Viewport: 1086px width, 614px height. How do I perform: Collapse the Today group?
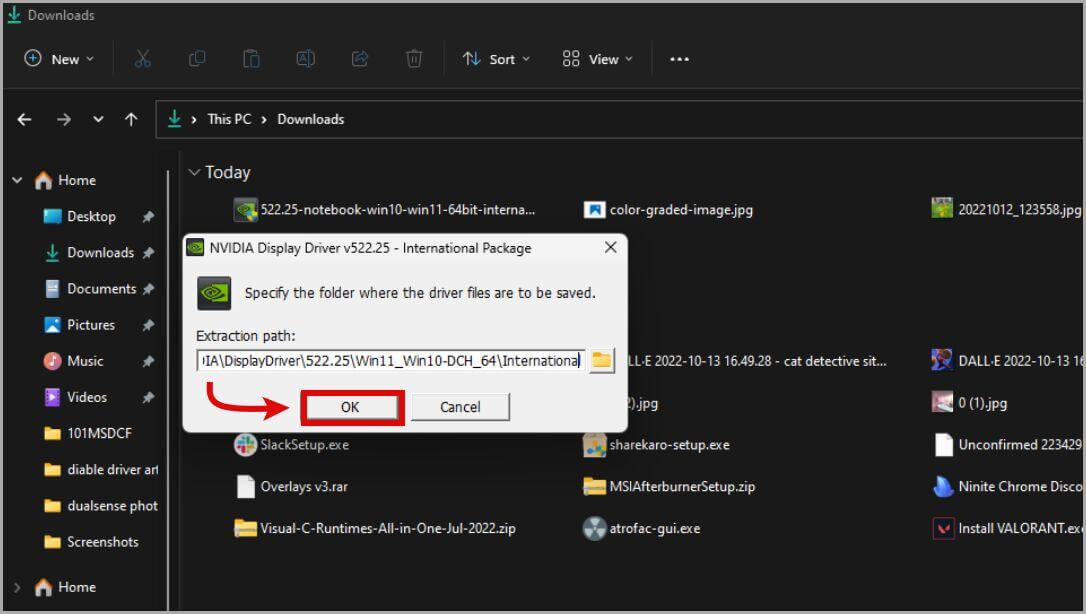195,172
